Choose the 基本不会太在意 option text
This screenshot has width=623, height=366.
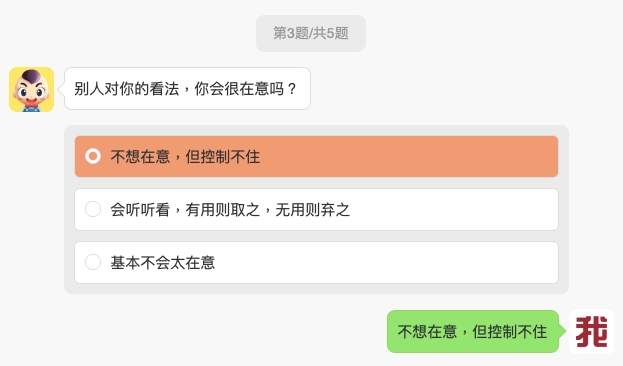163,263
